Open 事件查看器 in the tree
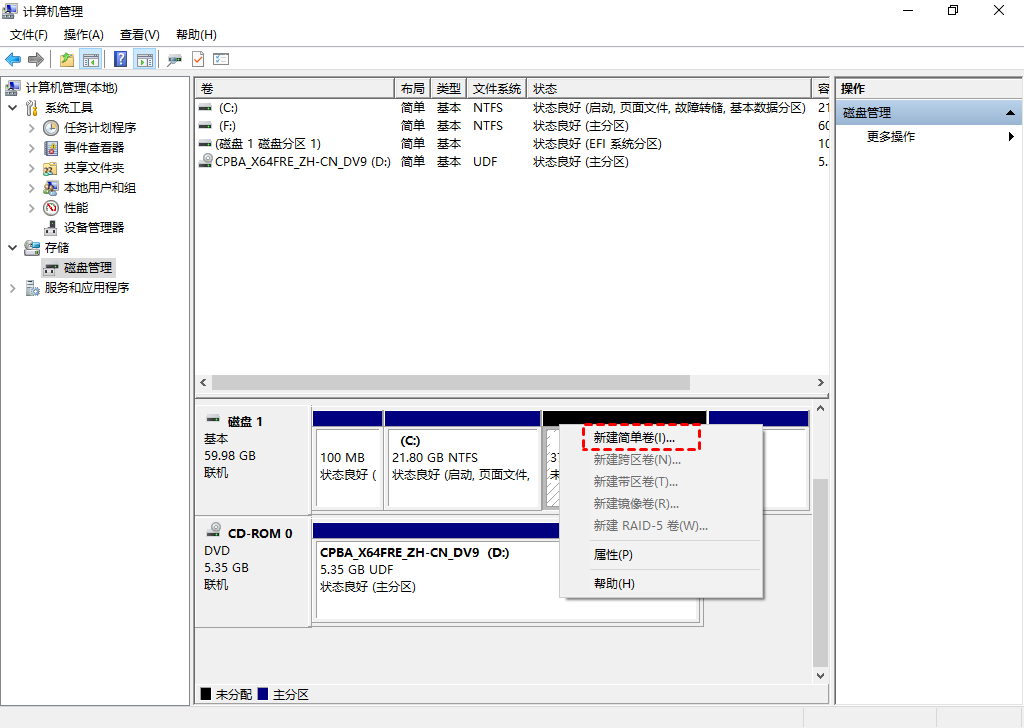Viewport: 1024px width, 728px height. (x=94, y=148)
